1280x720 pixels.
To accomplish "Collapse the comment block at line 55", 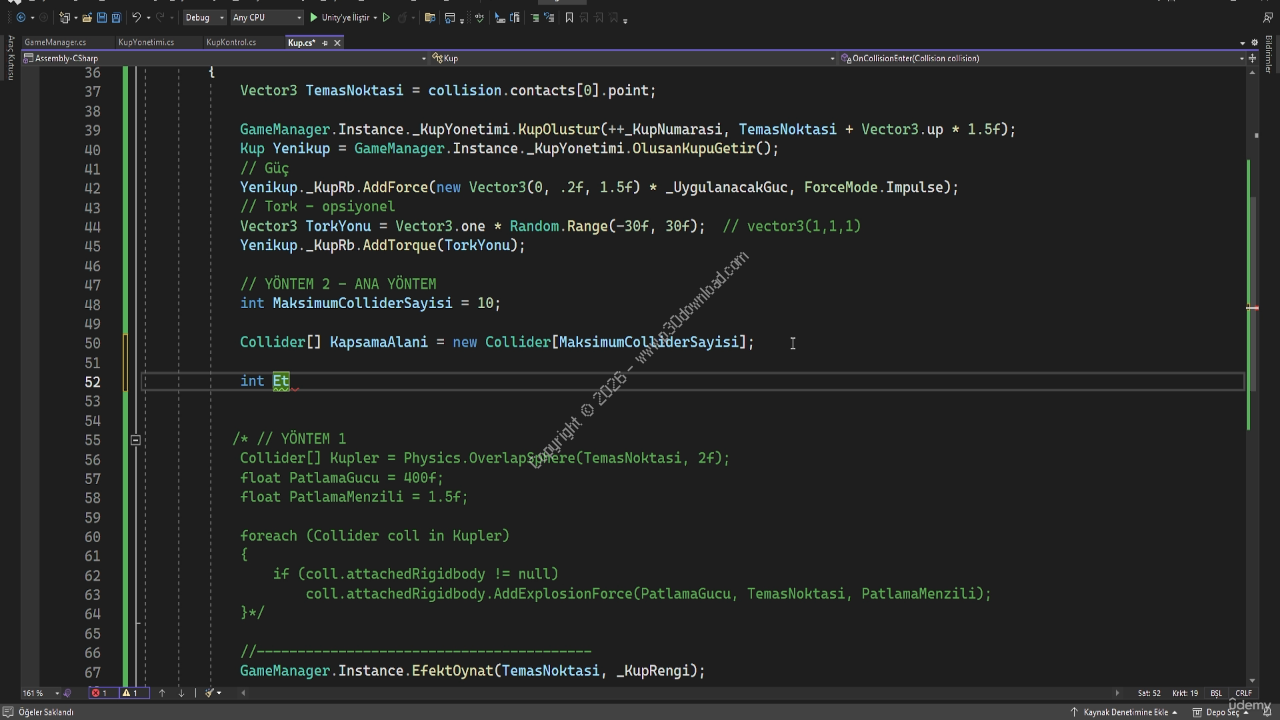I will (135, 439).
